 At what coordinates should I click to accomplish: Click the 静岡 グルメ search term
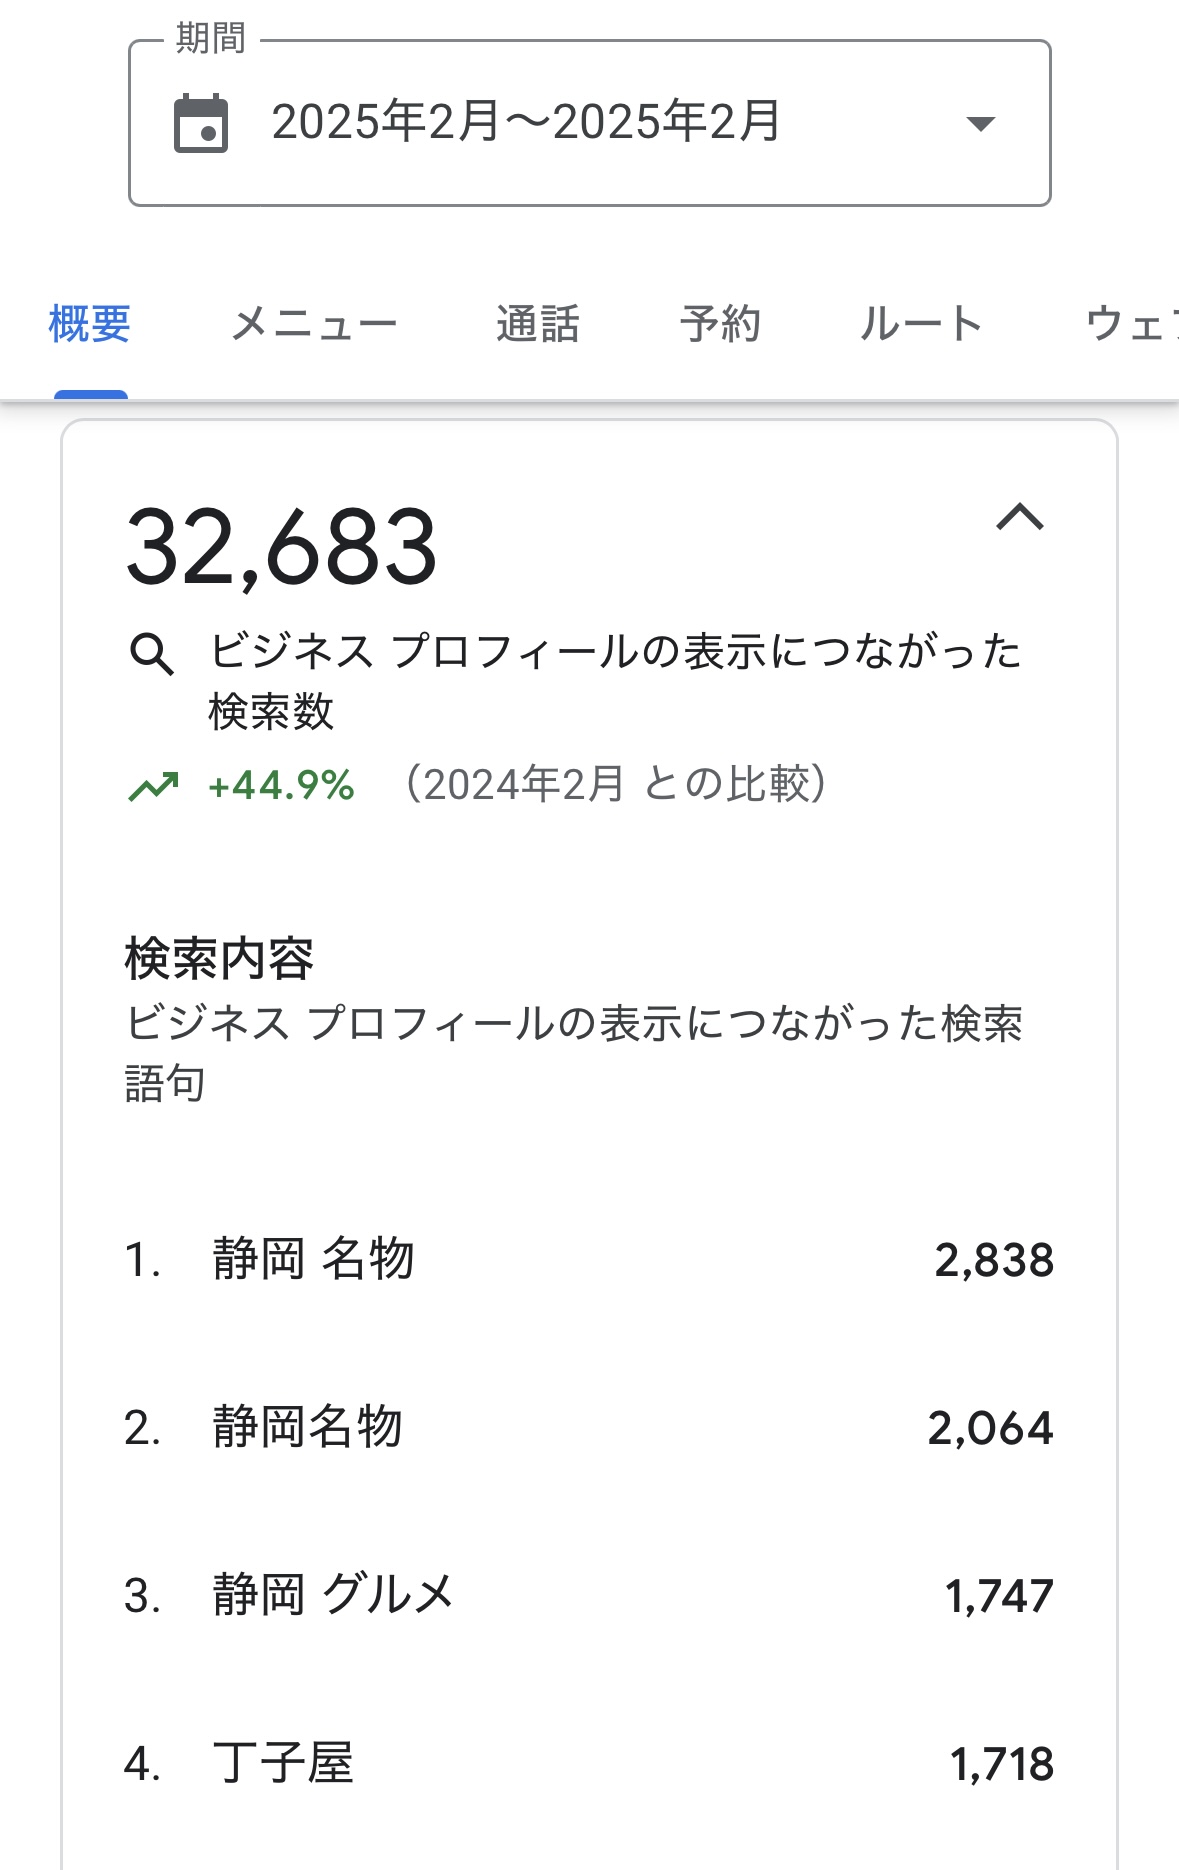coord(333,1595)
